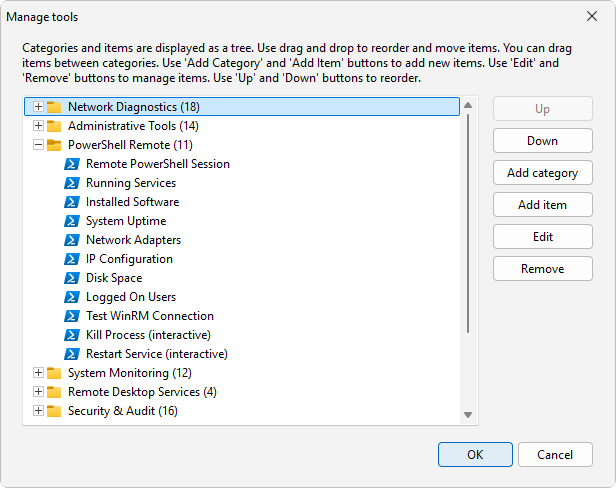Click the tree's vertical scrollbar thumb

[468, 223]
